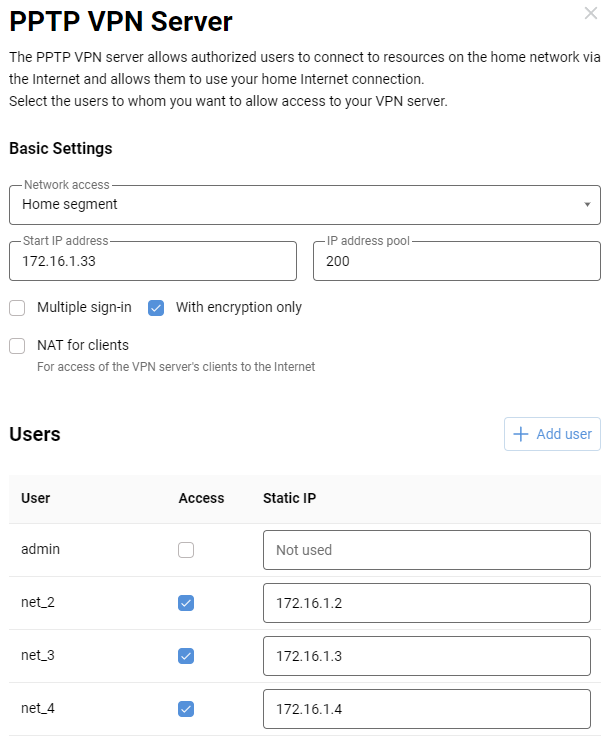This screenshot has height=741, width=610.
Task: Click the Start IP address field
Action: pos(153,261)
